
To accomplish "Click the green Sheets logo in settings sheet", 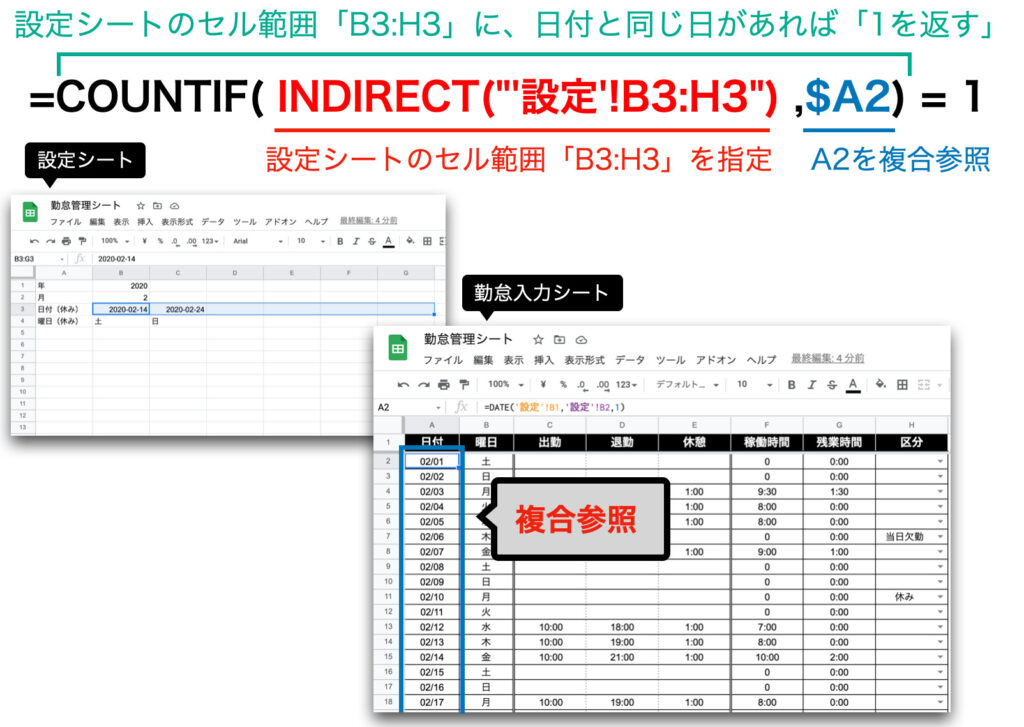I will (x=30, y=212).
